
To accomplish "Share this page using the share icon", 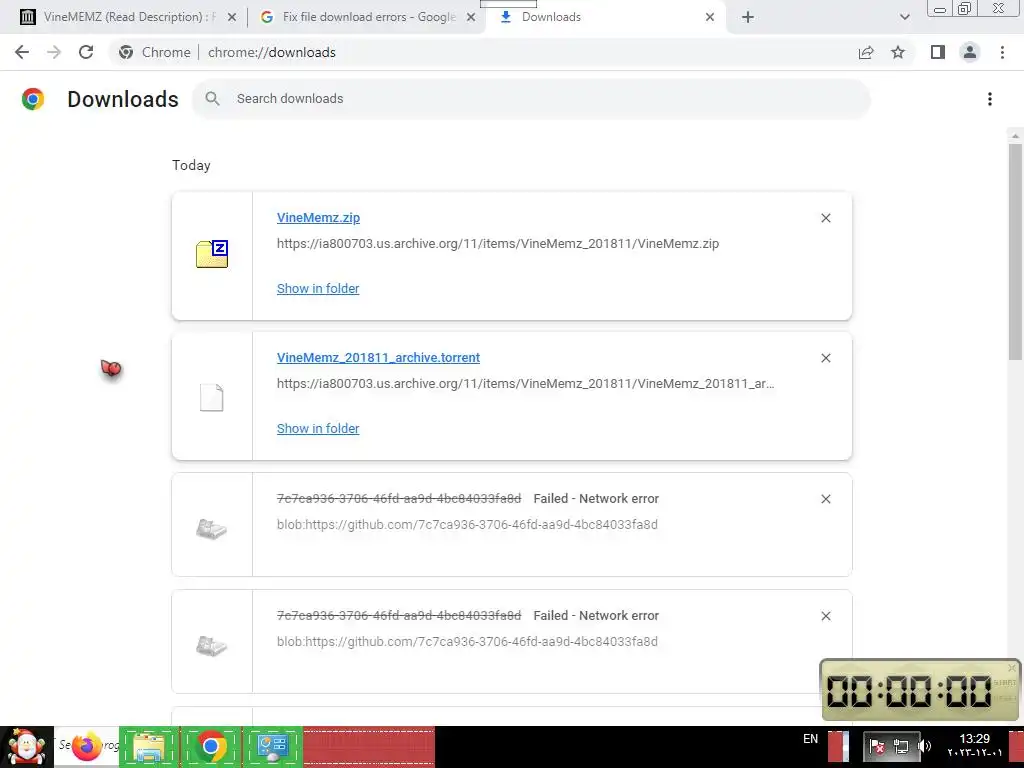I will [866, 52].
